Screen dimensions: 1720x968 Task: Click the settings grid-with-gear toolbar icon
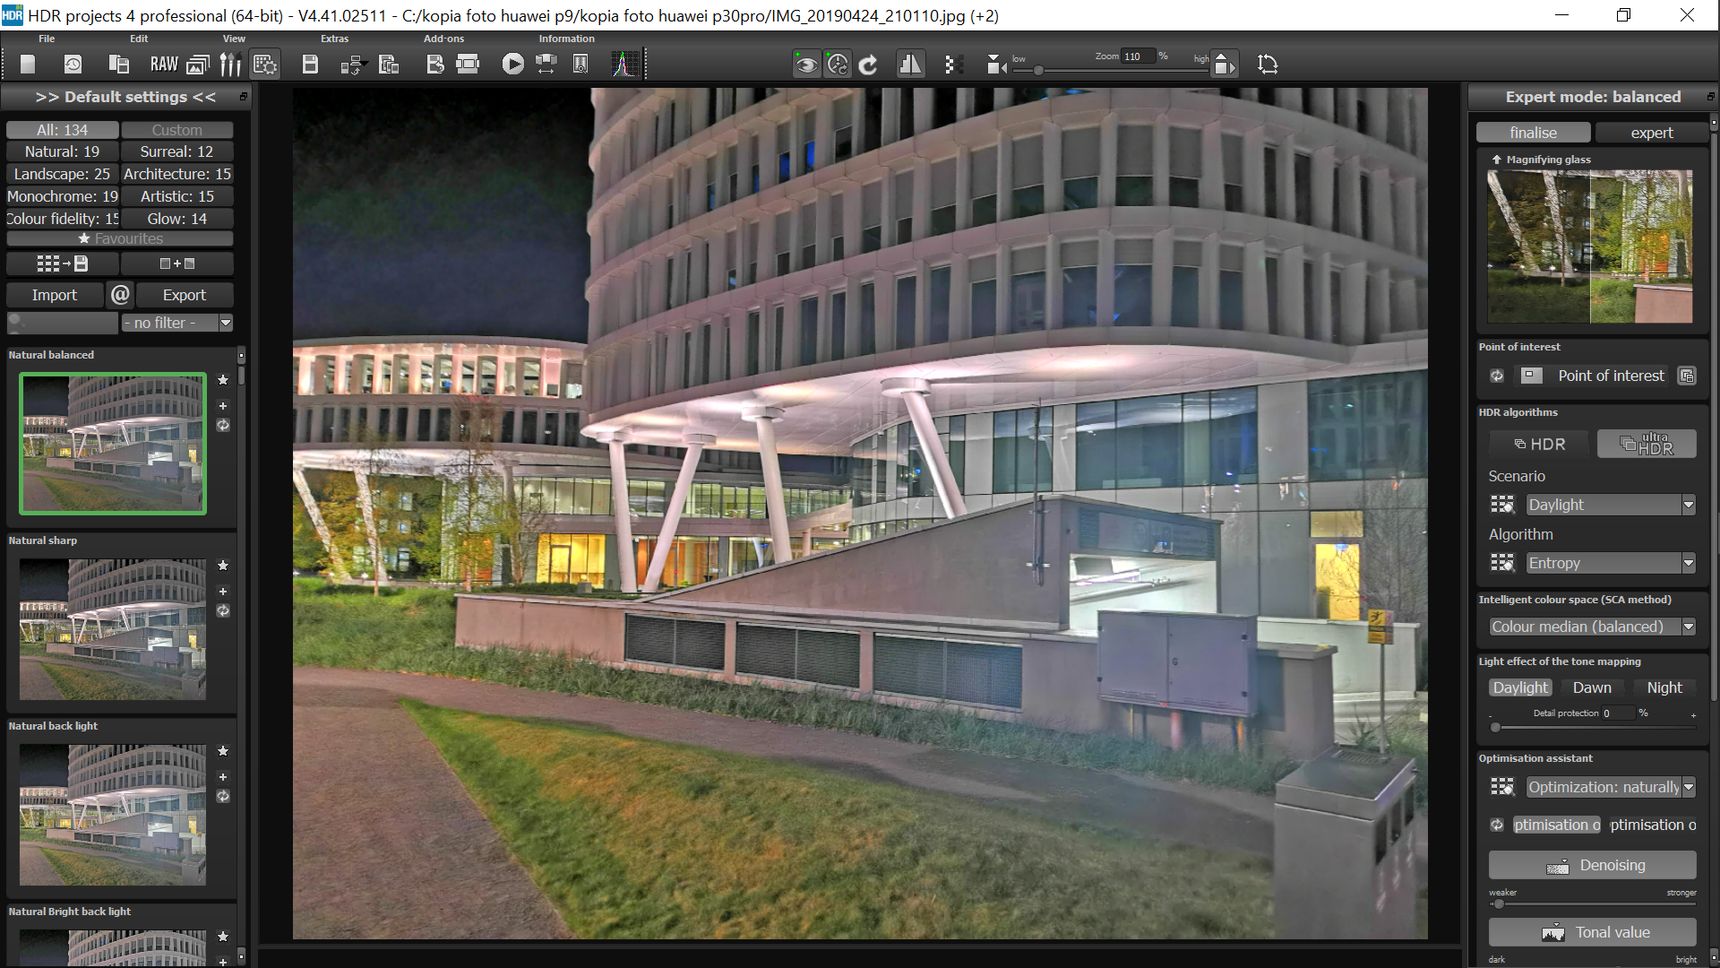coord(265,64)
